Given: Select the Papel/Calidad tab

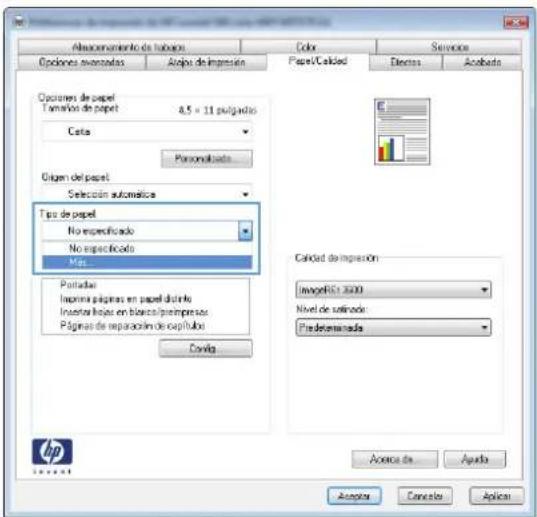Looking at the screenshot, I should 318,62.
